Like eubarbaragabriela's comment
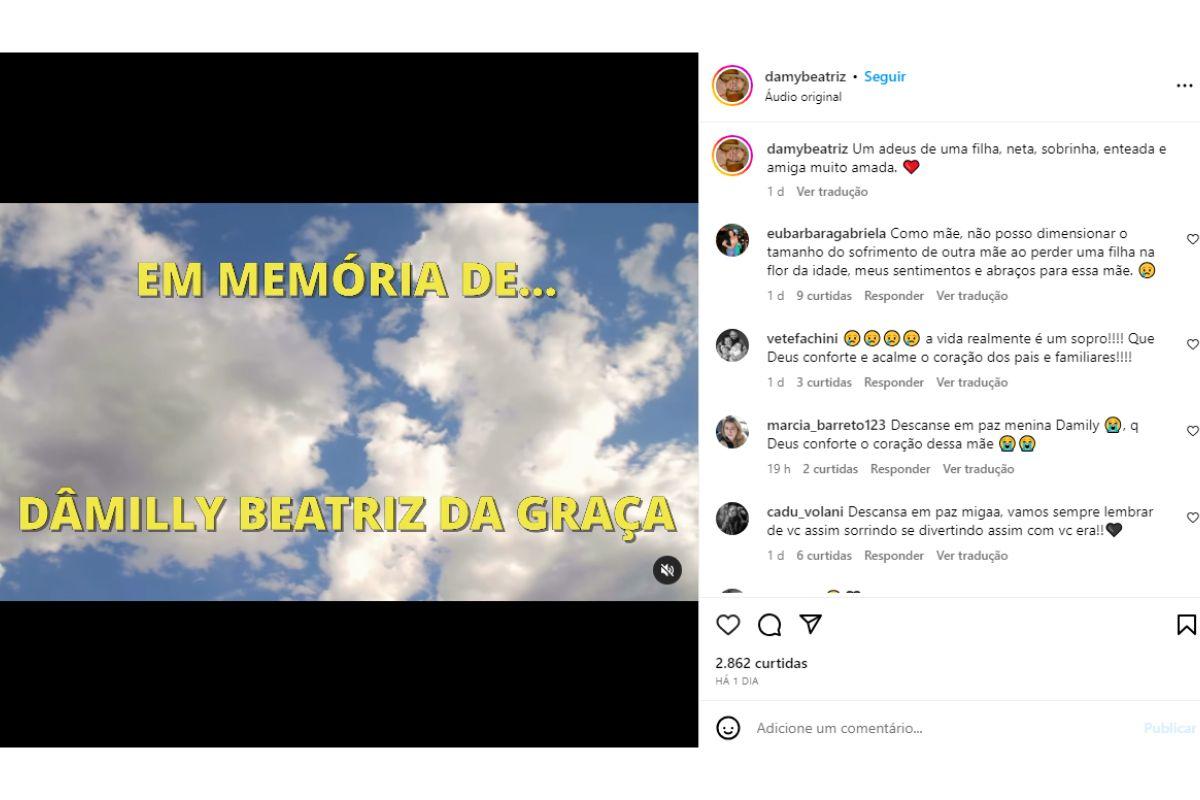Image resolution: width=1200 pixels, height=800 pixels. pyautogui.click(x=1192, y=239)
